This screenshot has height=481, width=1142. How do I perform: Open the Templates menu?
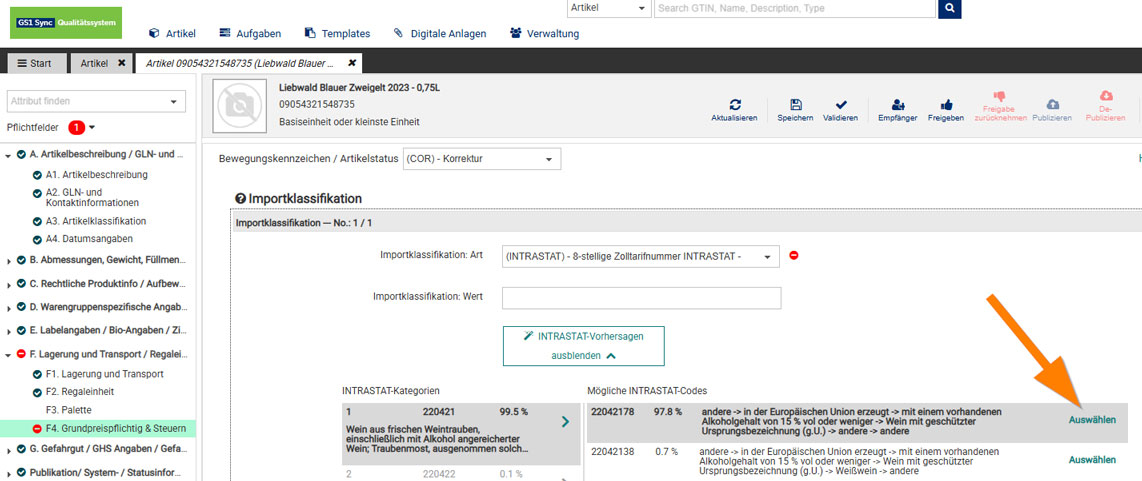(337, 34)
